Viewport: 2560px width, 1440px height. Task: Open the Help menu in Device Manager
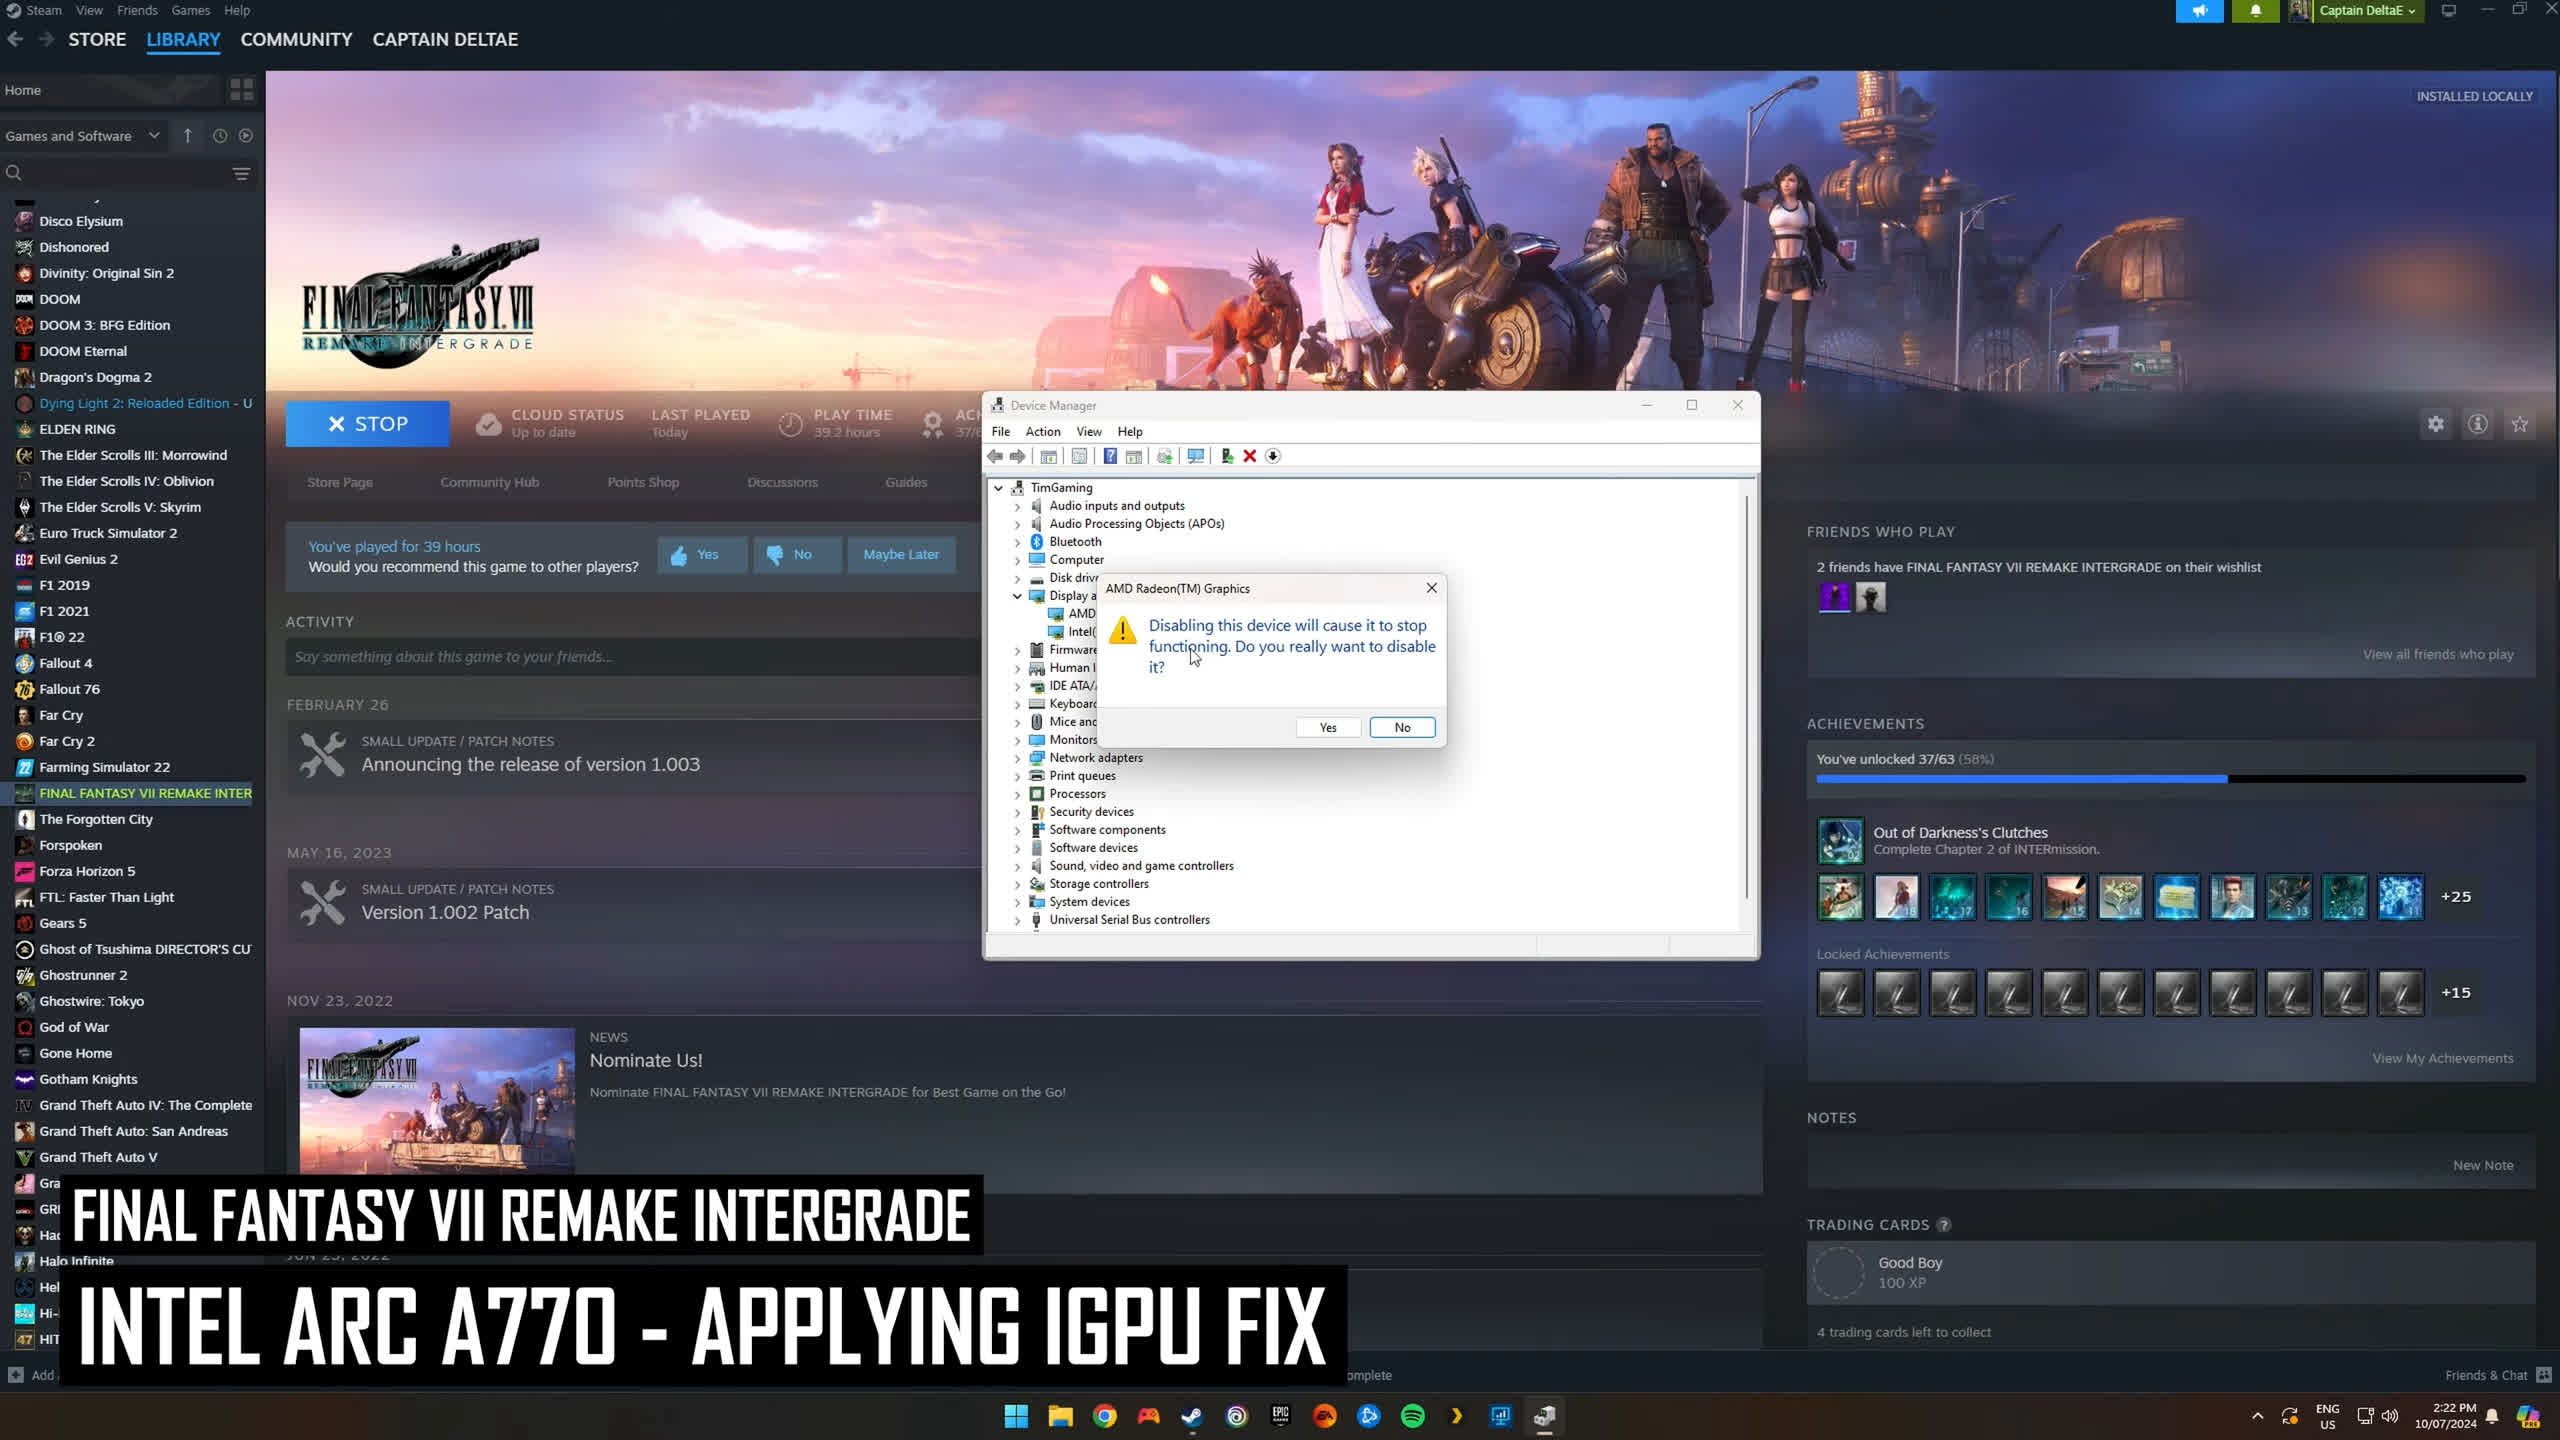coord(1130,431)
